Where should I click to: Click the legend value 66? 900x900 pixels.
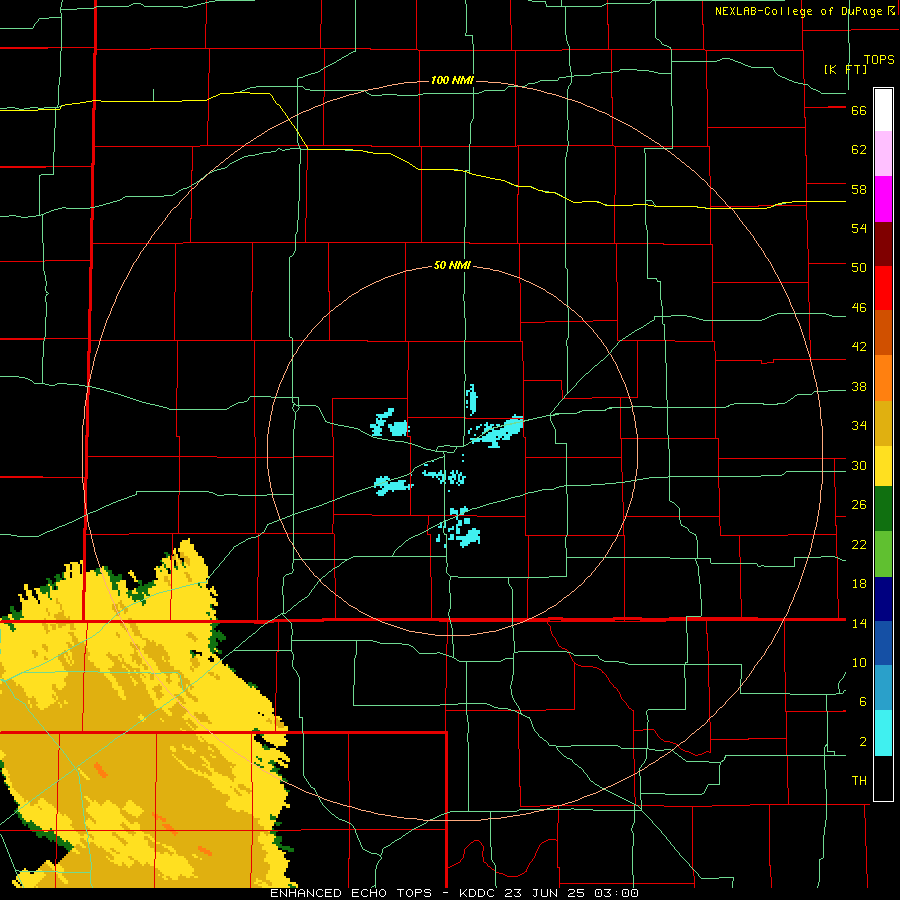[859, 110]
